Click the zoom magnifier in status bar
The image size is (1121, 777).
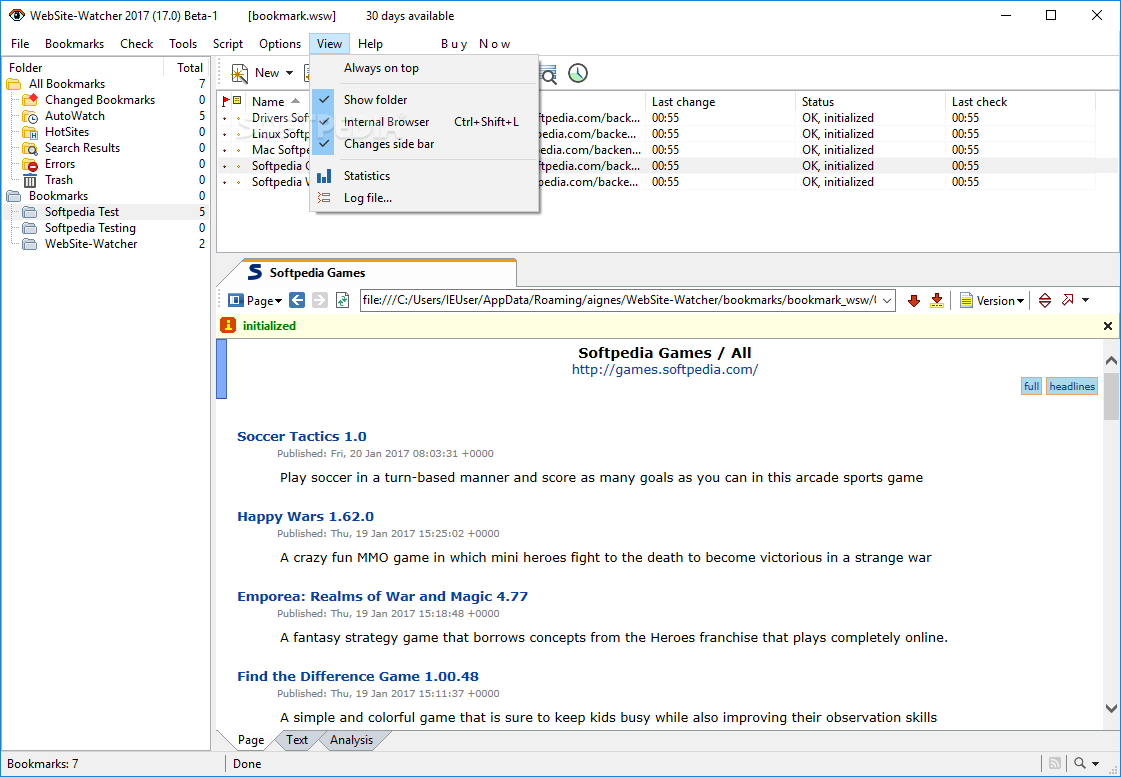1080,763
